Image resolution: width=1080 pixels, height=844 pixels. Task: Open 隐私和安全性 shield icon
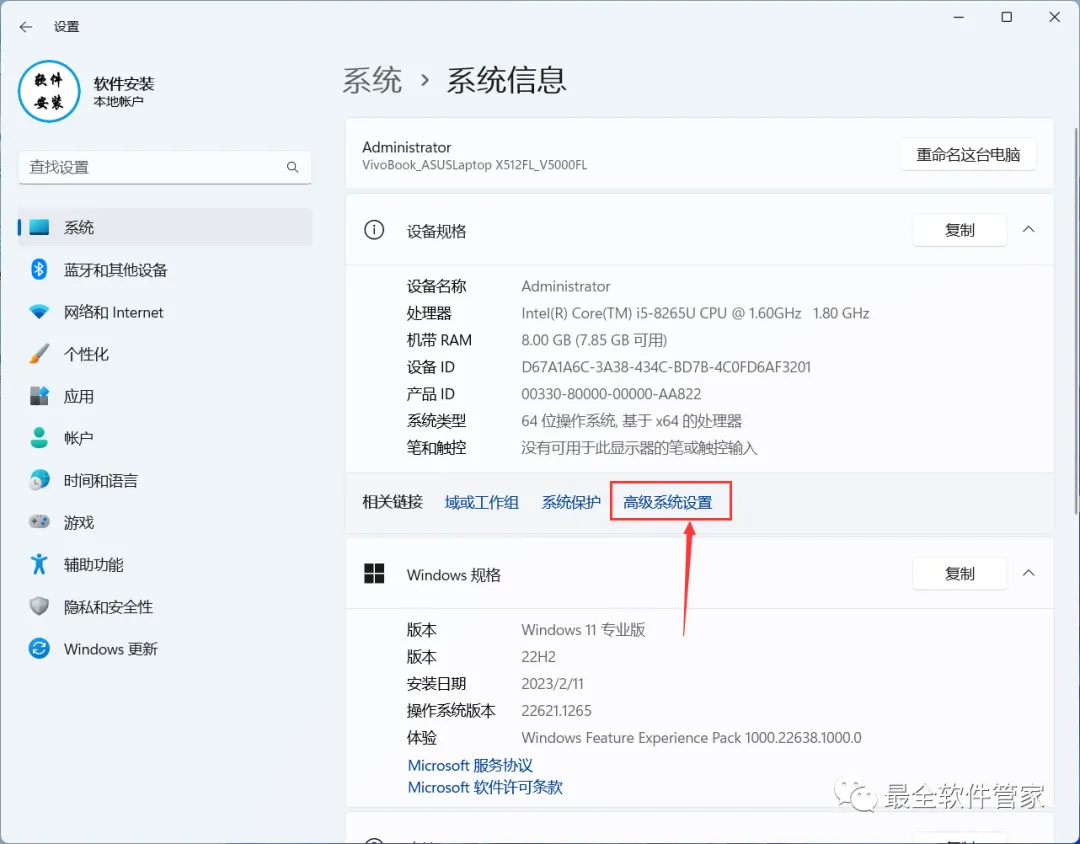pos(39,606)
